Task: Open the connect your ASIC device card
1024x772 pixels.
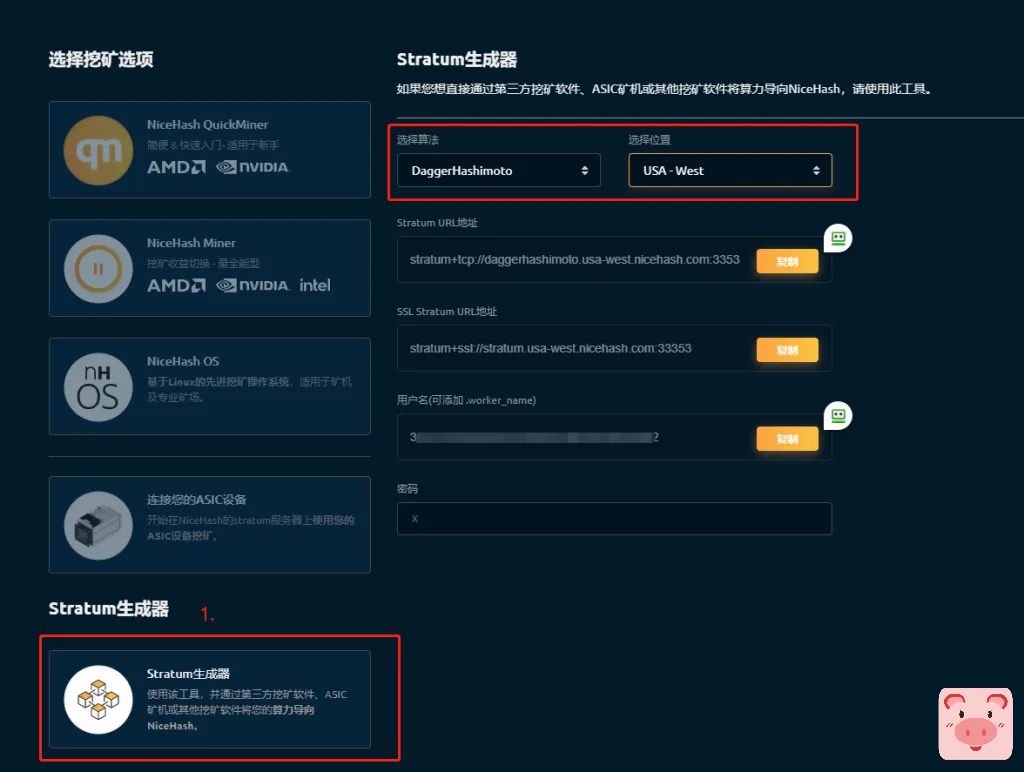Action: (x=210, y=524)
